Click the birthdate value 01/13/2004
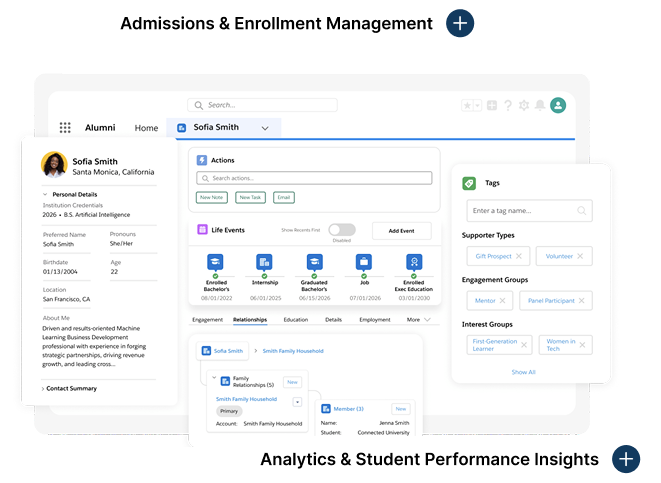This screenshot has width=661, height=483. 60,271
